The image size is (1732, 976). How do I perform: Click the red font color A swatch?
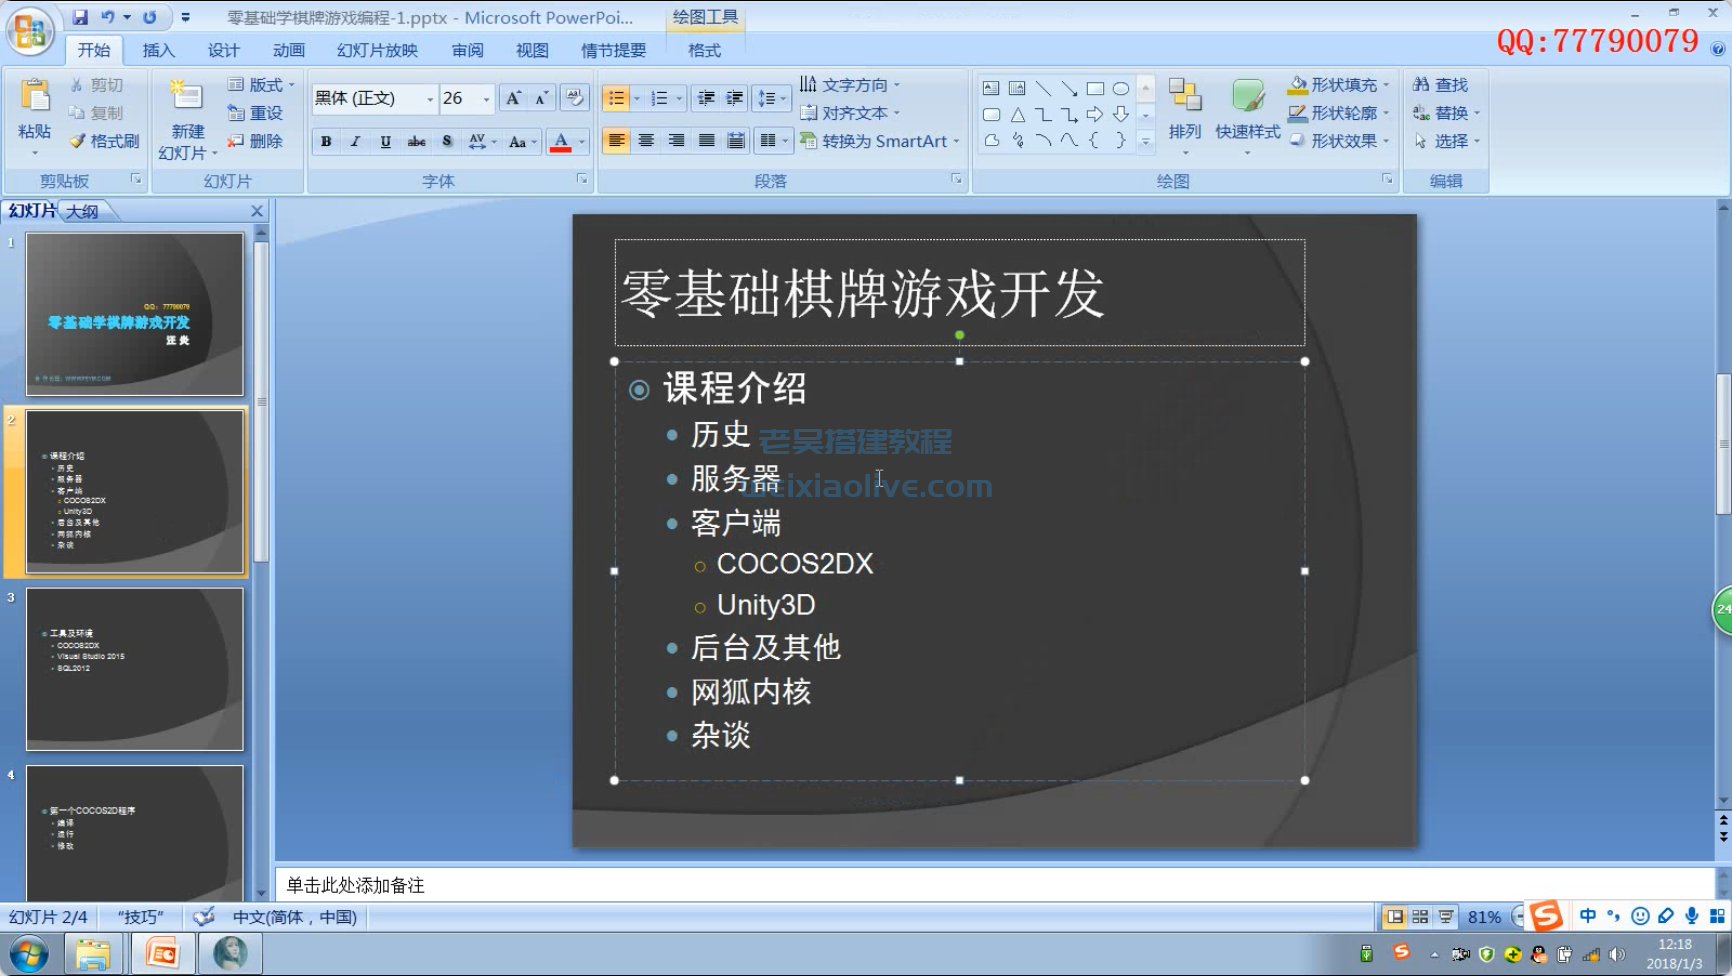561,142
